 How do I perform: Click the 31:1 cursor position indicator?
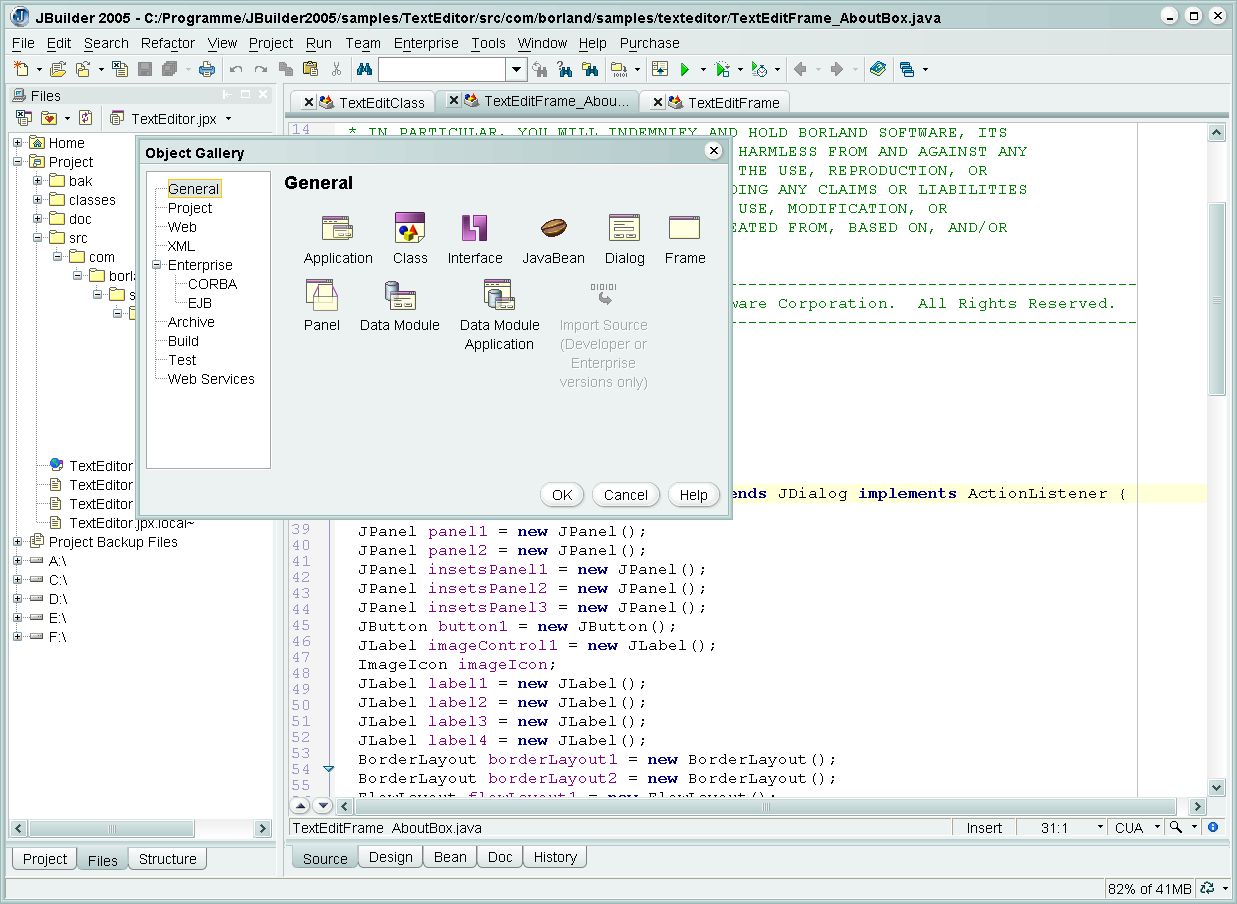[1055, 828]
